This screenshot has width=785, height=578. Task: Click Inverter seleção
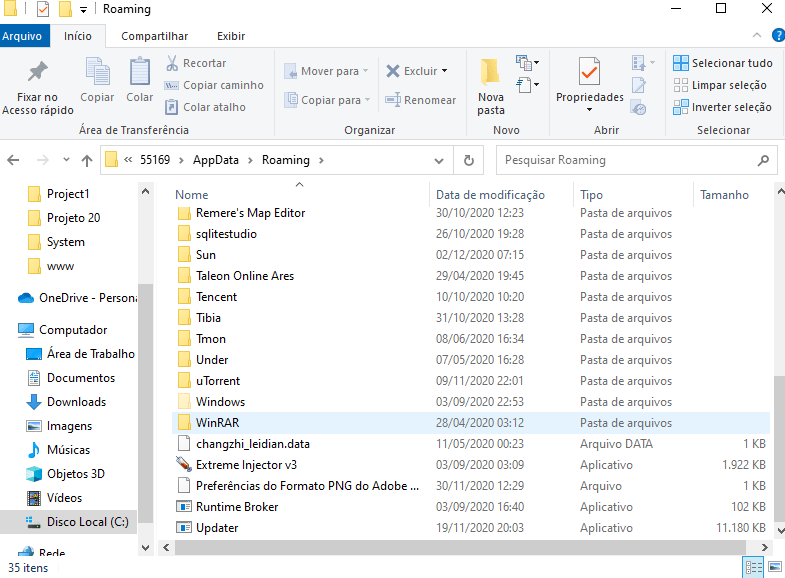click(x=722, y=107)
